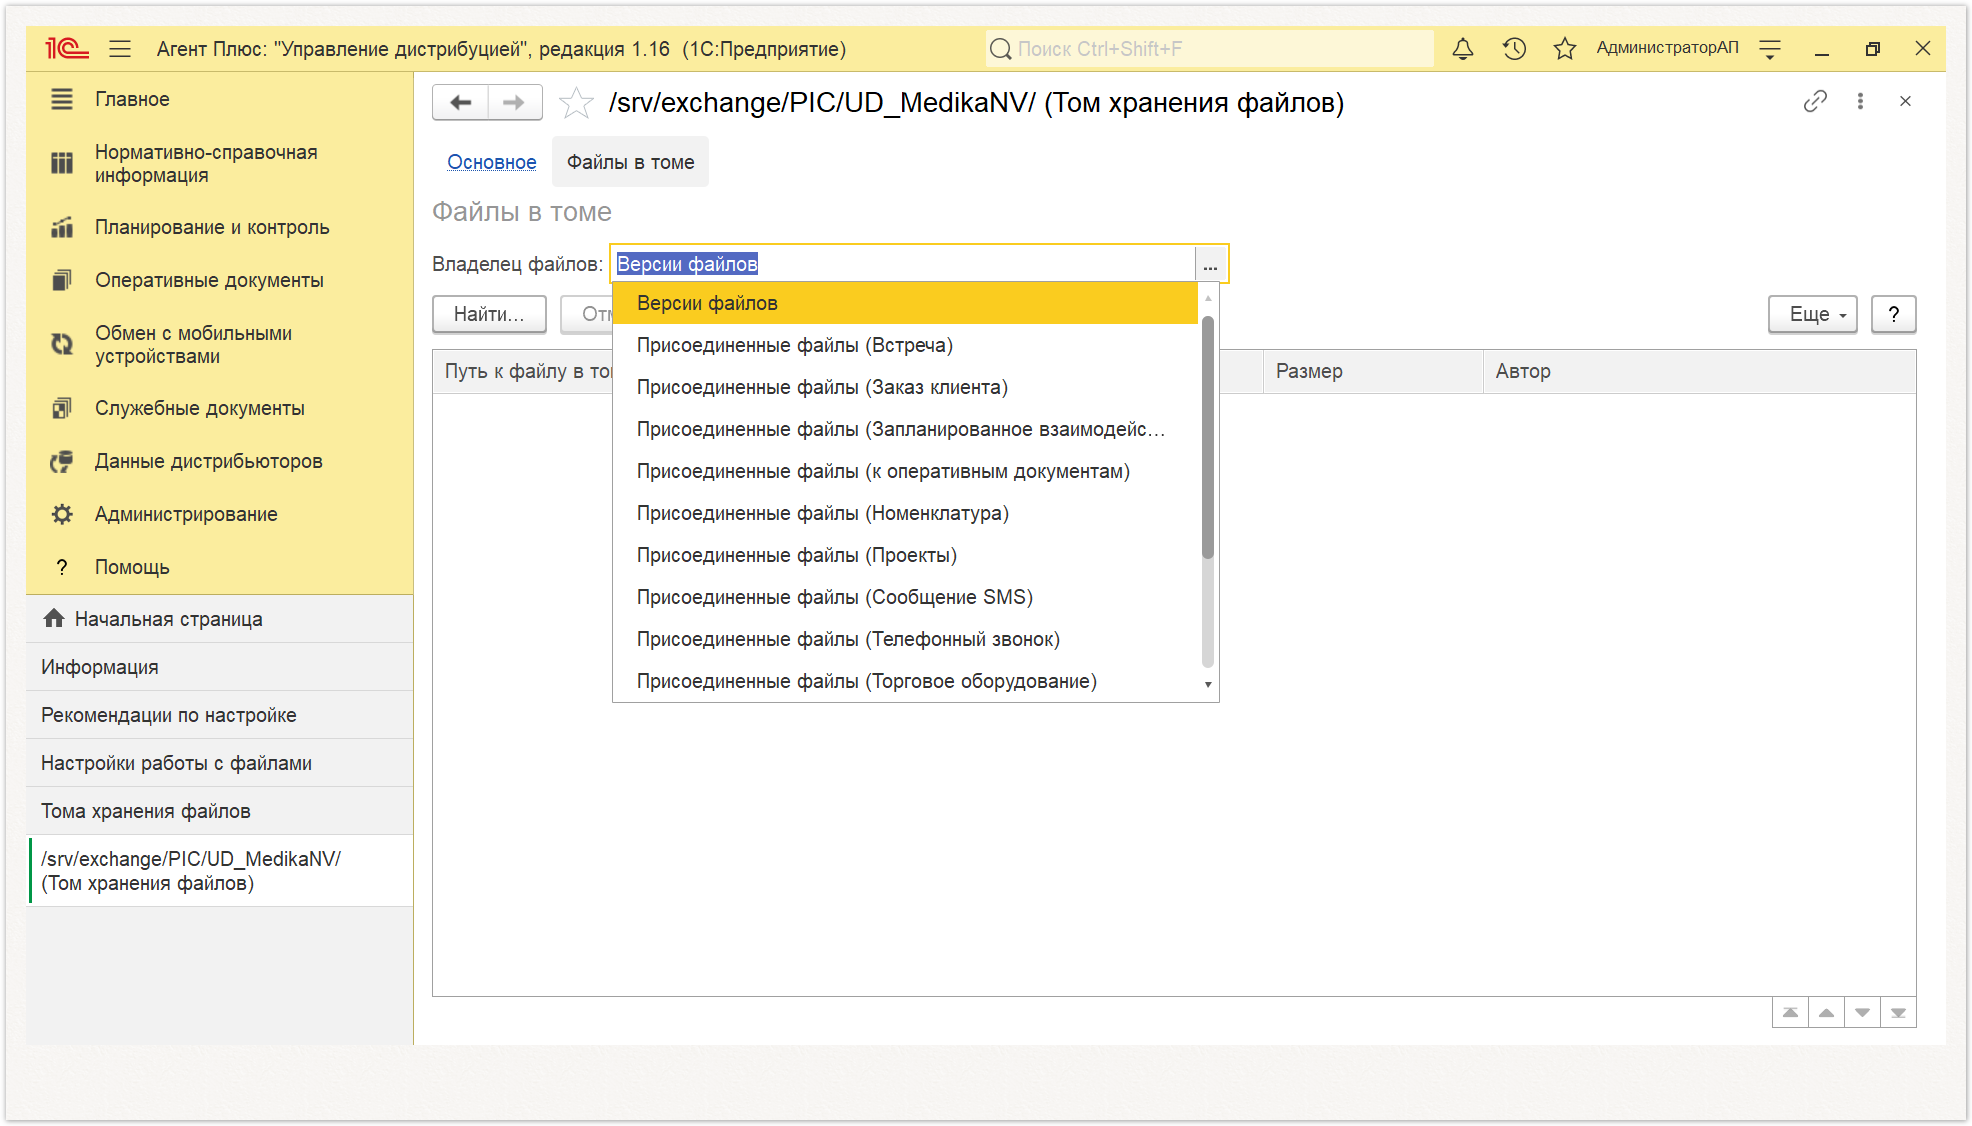The image size is (1972, 1126).
Task: Go to Начальная страница
Action: click(220, 619)
